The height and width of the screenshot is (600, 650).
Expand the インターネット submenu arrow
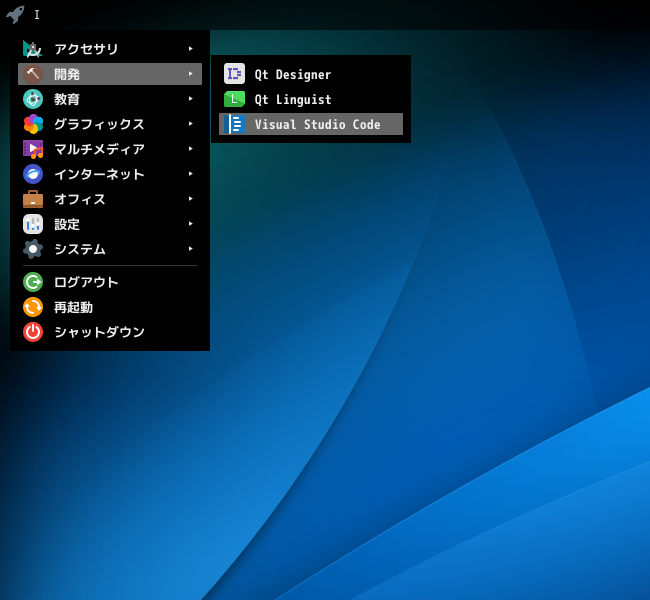click(x=191, y=174)
